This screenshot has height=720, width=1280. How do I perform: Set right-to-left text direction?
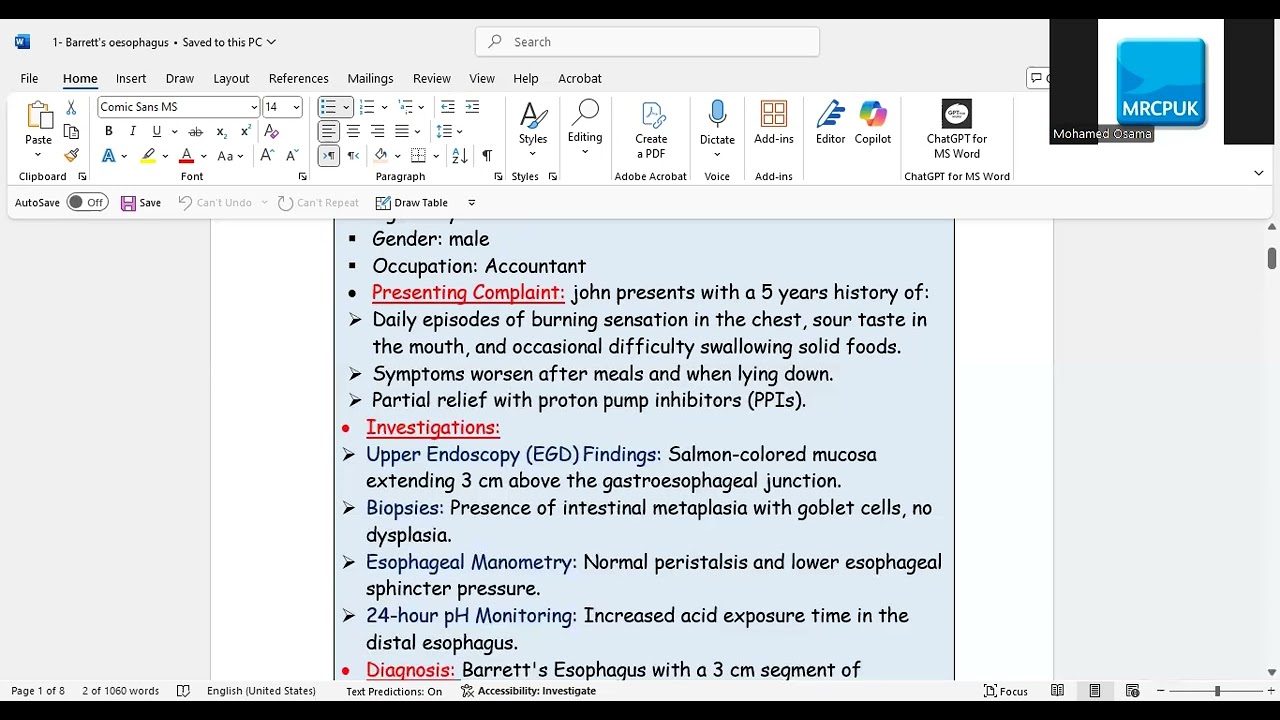pos(353,156)
